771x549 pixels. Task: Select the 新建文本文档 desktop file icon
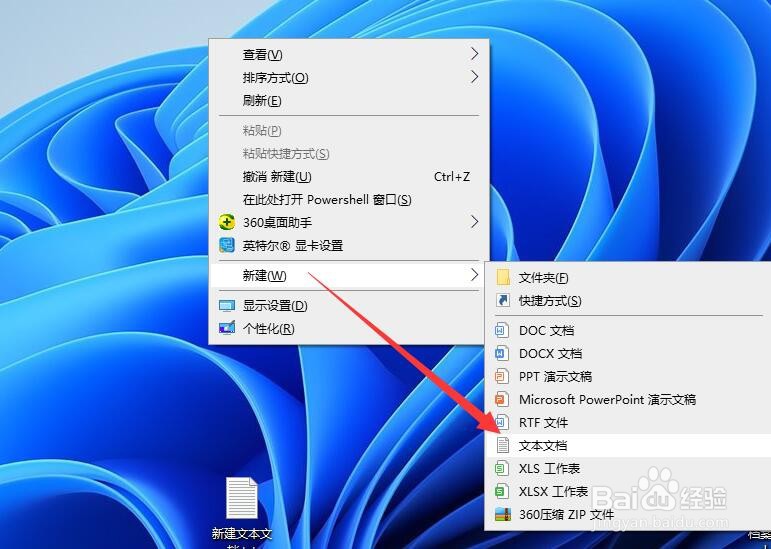241,498
